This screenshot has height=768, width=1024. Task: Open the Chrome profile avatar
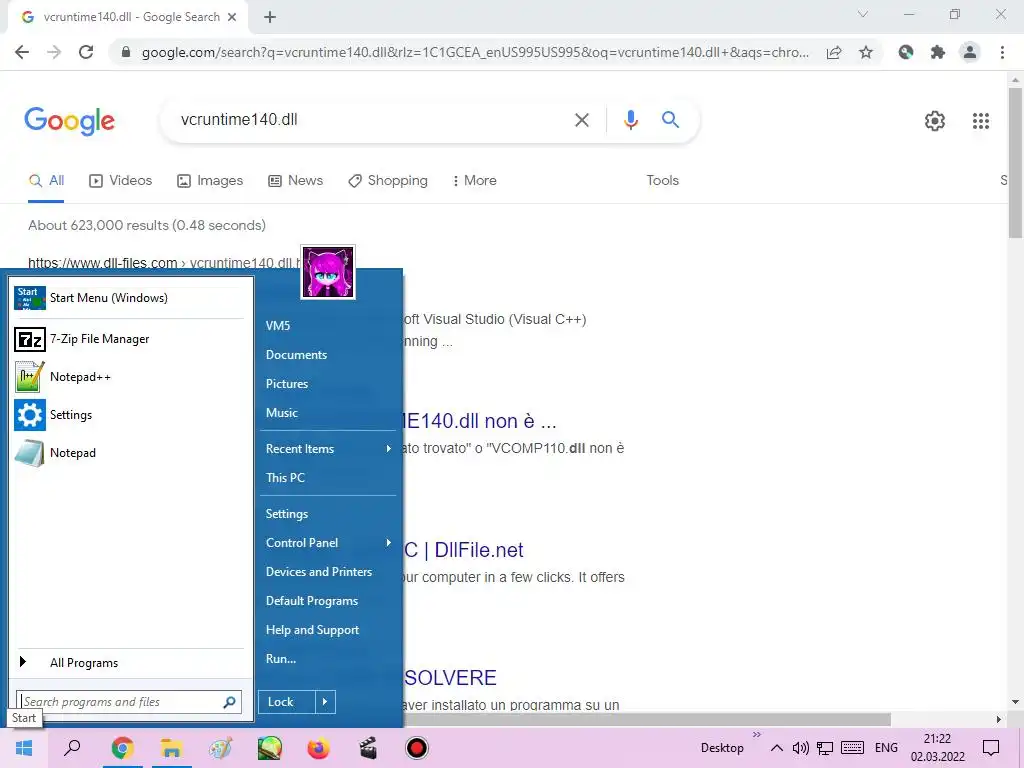(x=970, y=52)
